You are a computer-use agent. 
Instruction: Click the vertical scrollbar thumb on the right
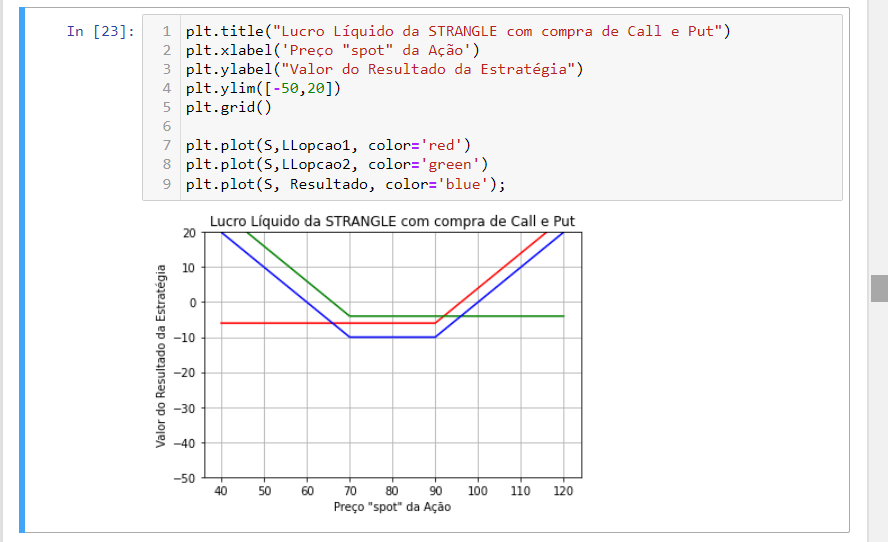[x=879, y=288]
